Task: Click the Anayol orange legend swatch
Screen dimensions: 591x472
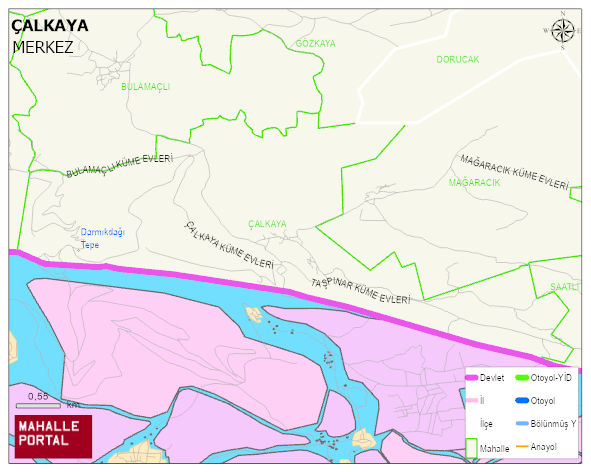Action: (x=522, y=447)
